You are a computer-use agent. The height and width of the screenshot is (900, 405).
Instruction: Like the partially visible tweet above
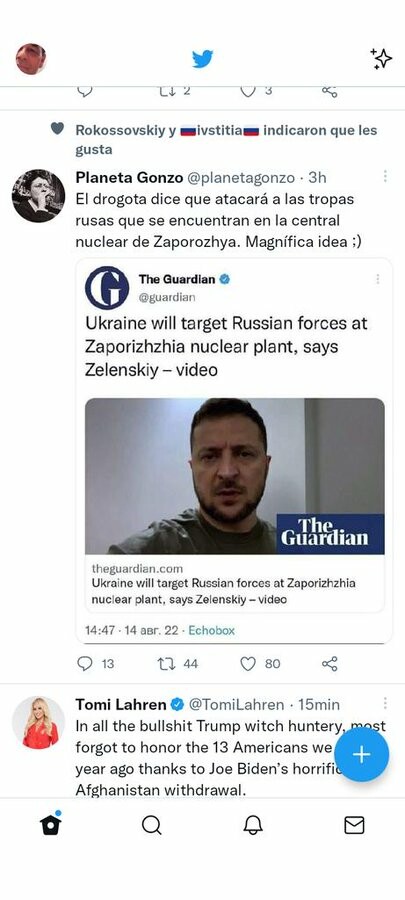pos(248,91)
